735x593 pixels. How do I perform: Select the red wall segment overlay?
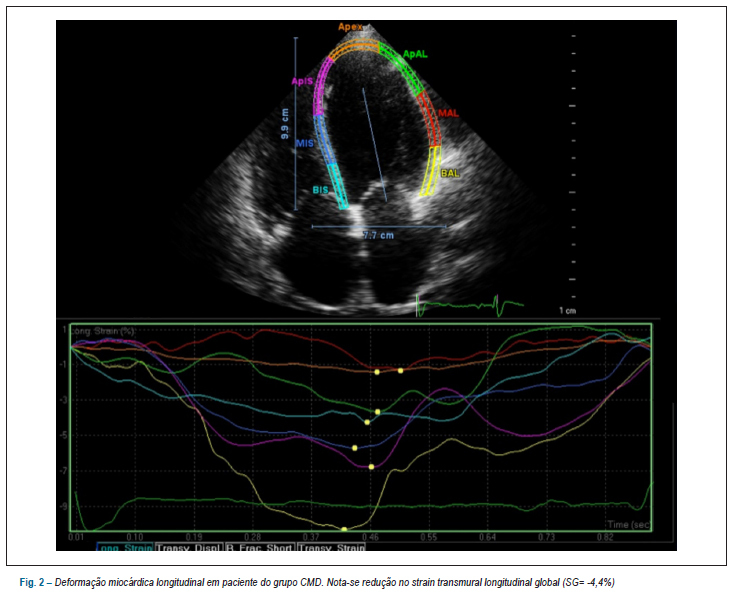click(x=430, y=119)
